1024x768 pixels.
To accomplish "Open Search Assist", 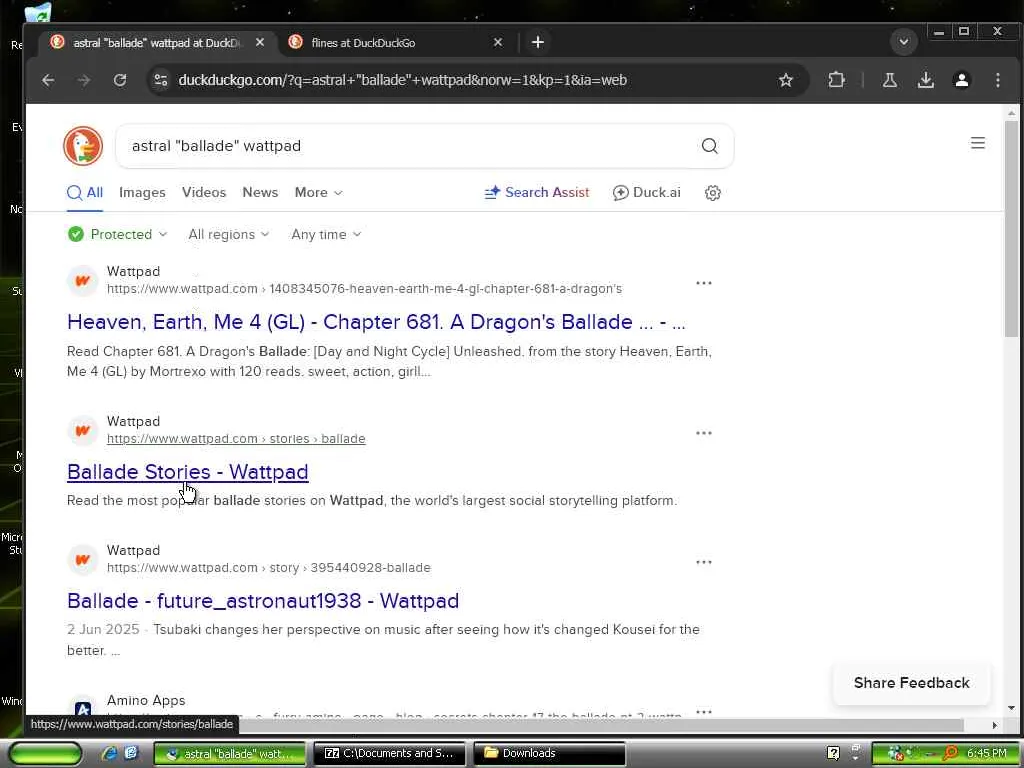I will tap(537, 193).
